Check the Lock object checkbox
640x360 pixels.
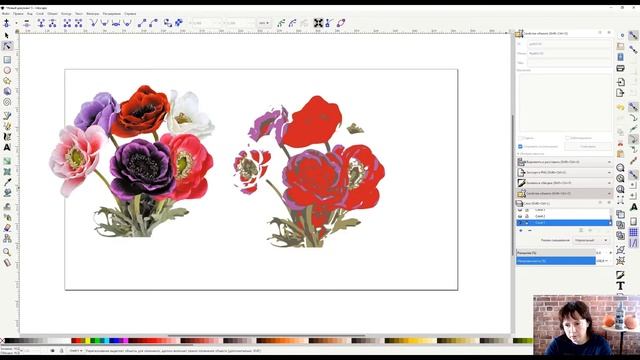(568, 138)
